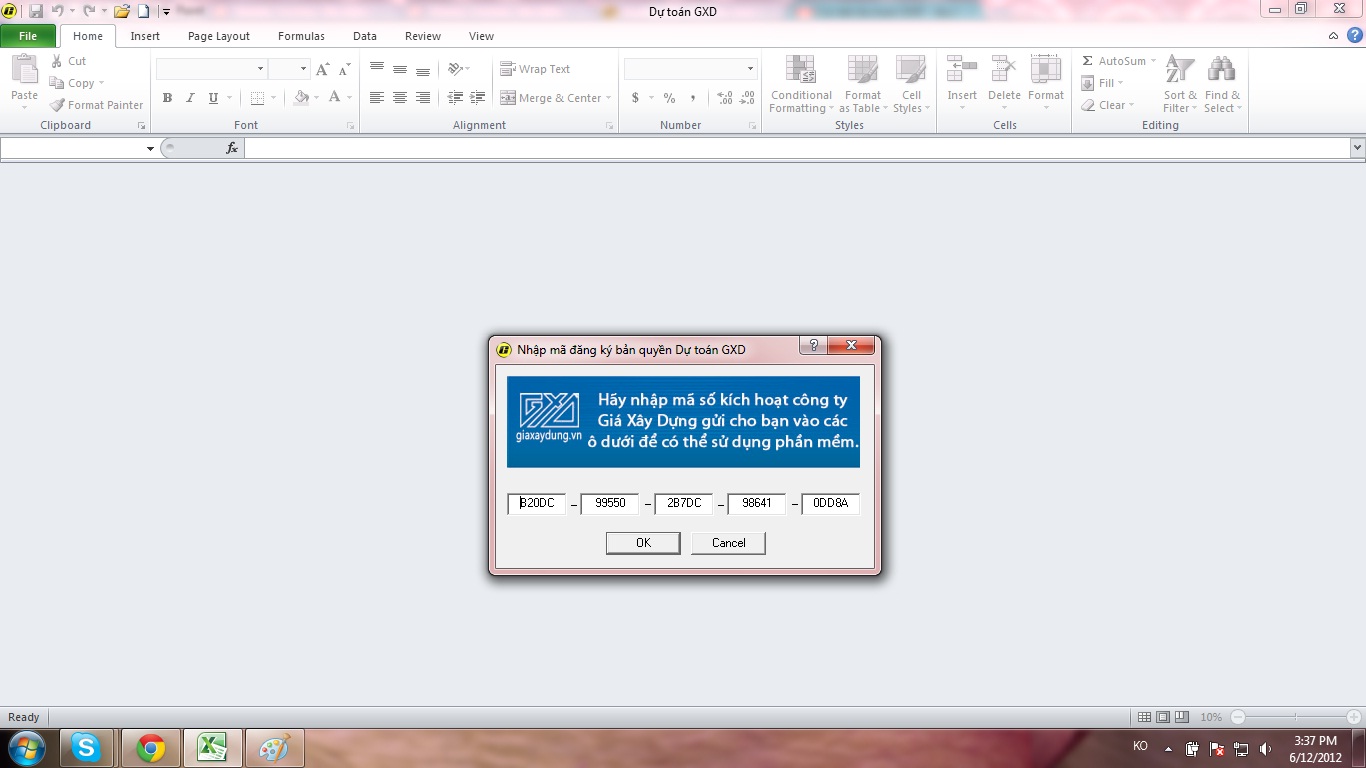Open the font name combo box

(211, 69)
